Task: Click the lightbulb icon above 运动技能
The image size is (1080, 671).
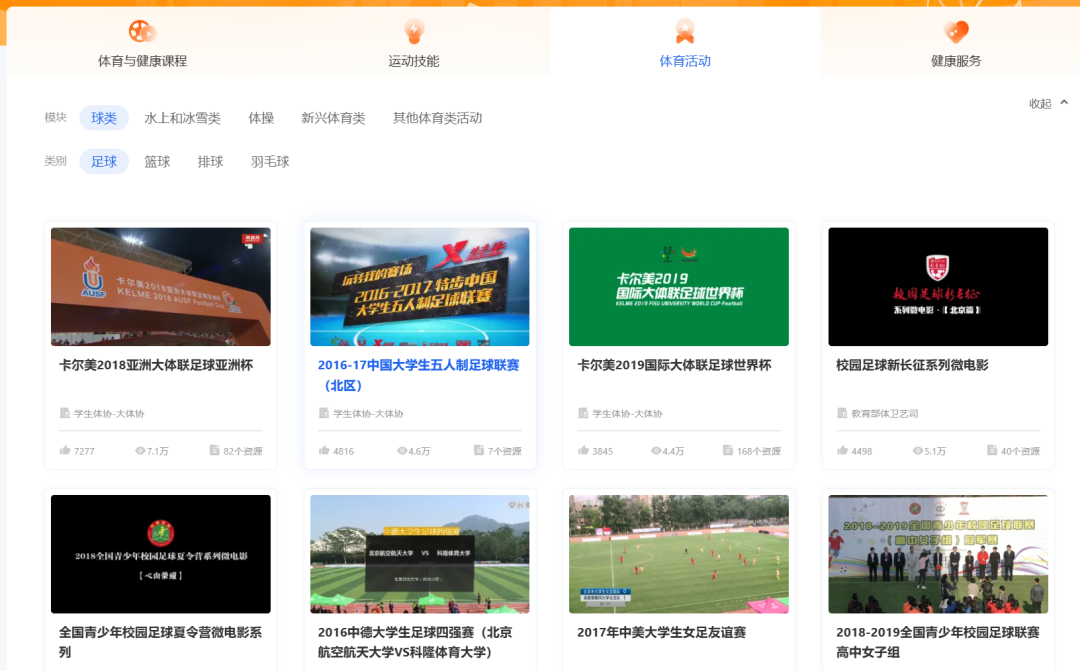Action: pyautogui.click(x=414, y=30)
